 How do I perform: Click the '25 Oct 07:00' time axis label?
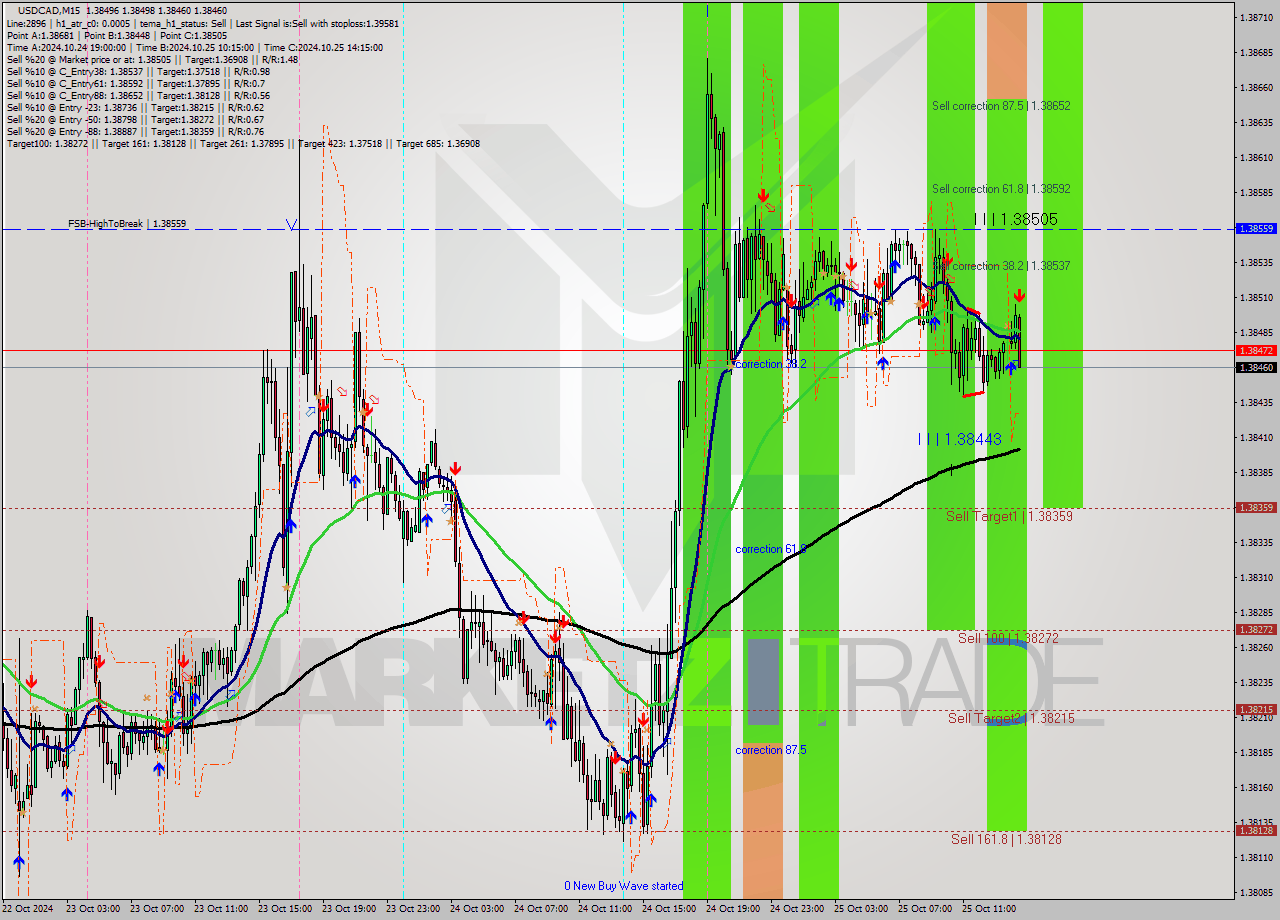coord(927,909)
